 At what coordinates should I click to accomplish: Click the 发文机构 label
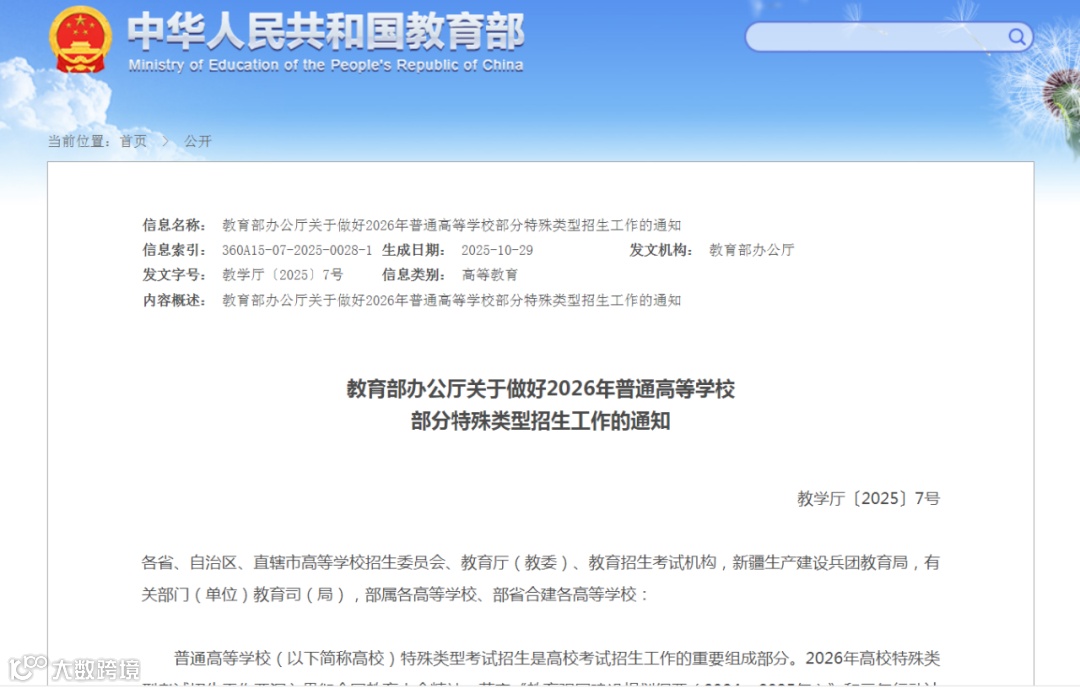click(x=661, y=250)
